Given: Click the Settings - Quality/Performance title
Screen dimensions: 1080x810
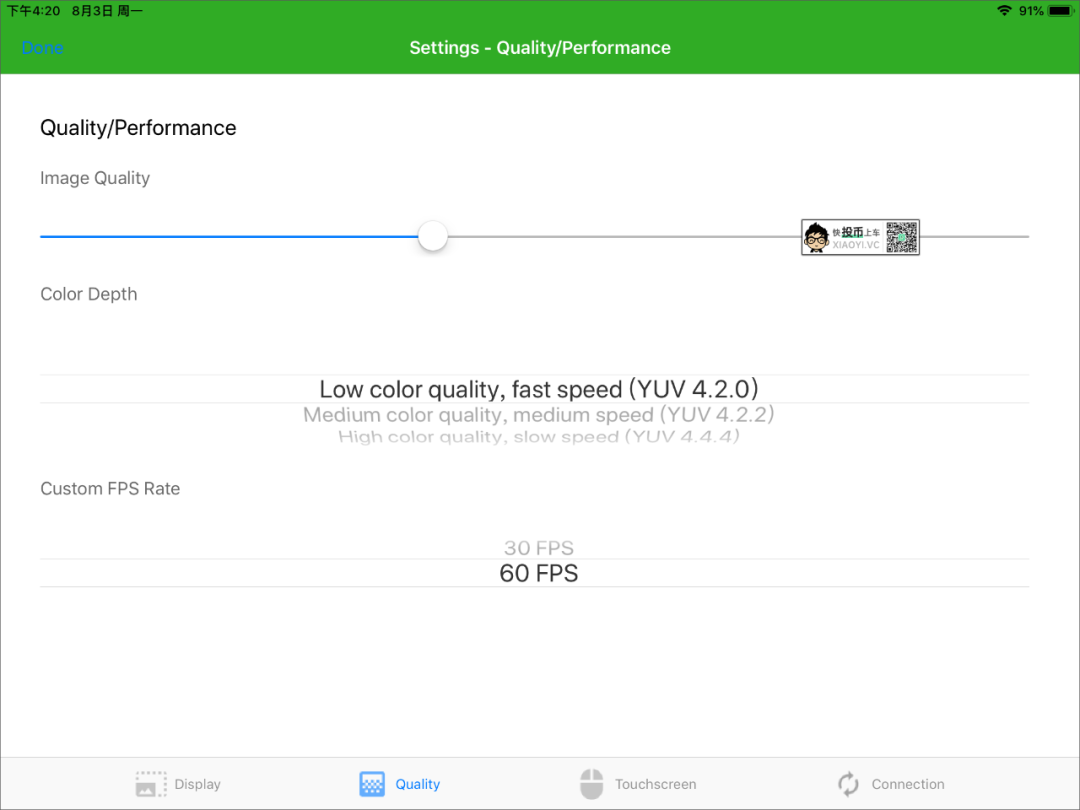Looking at the screenshot, I should pyautogui.click(x=540, y=48).
